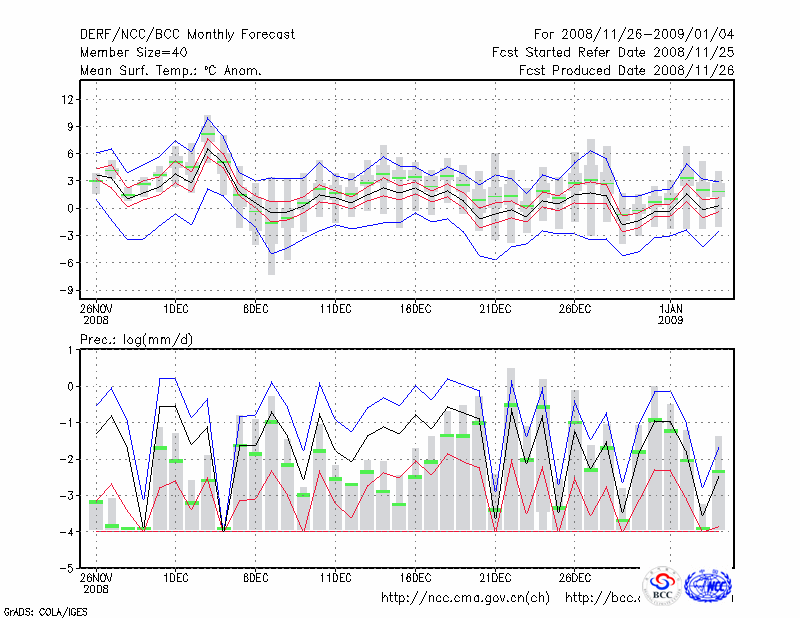The width and height of the screenshot is (800, 618).
Task: Click 21DEC tick on temperature chart axis
Action: click(x=494, y=299)
